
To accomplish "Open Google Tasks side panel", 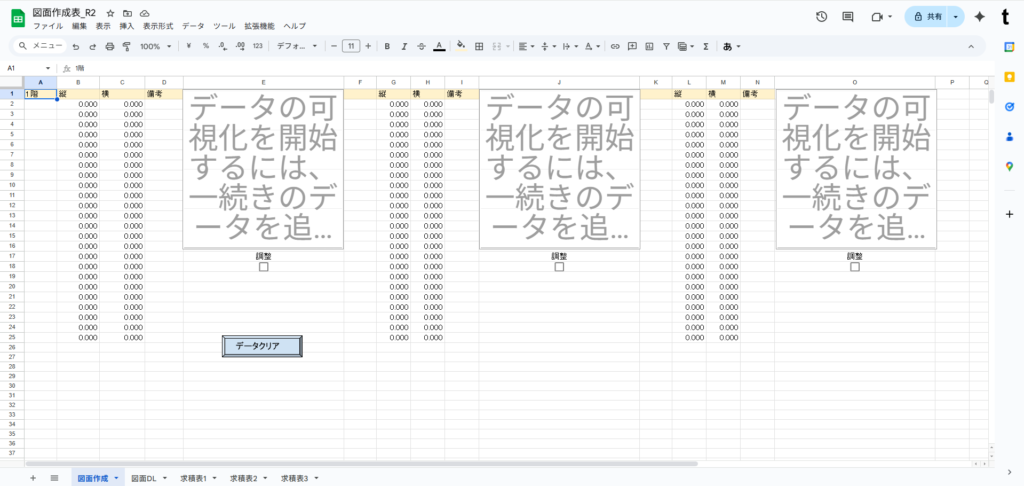I will (x=1009, y=107).
